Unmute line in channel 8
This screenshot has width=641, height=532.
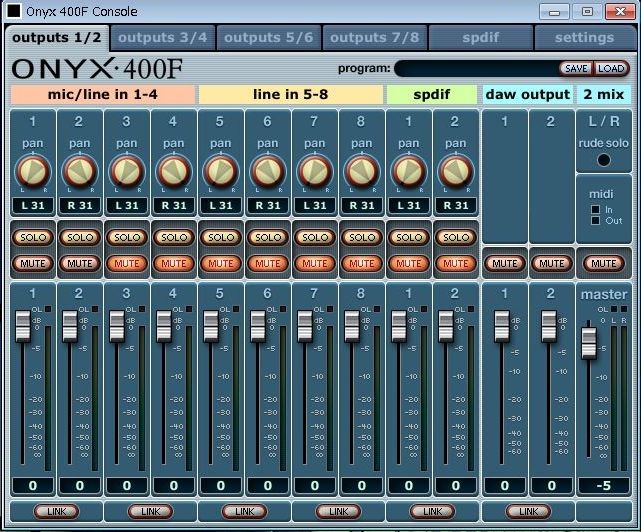pos(362,263)
